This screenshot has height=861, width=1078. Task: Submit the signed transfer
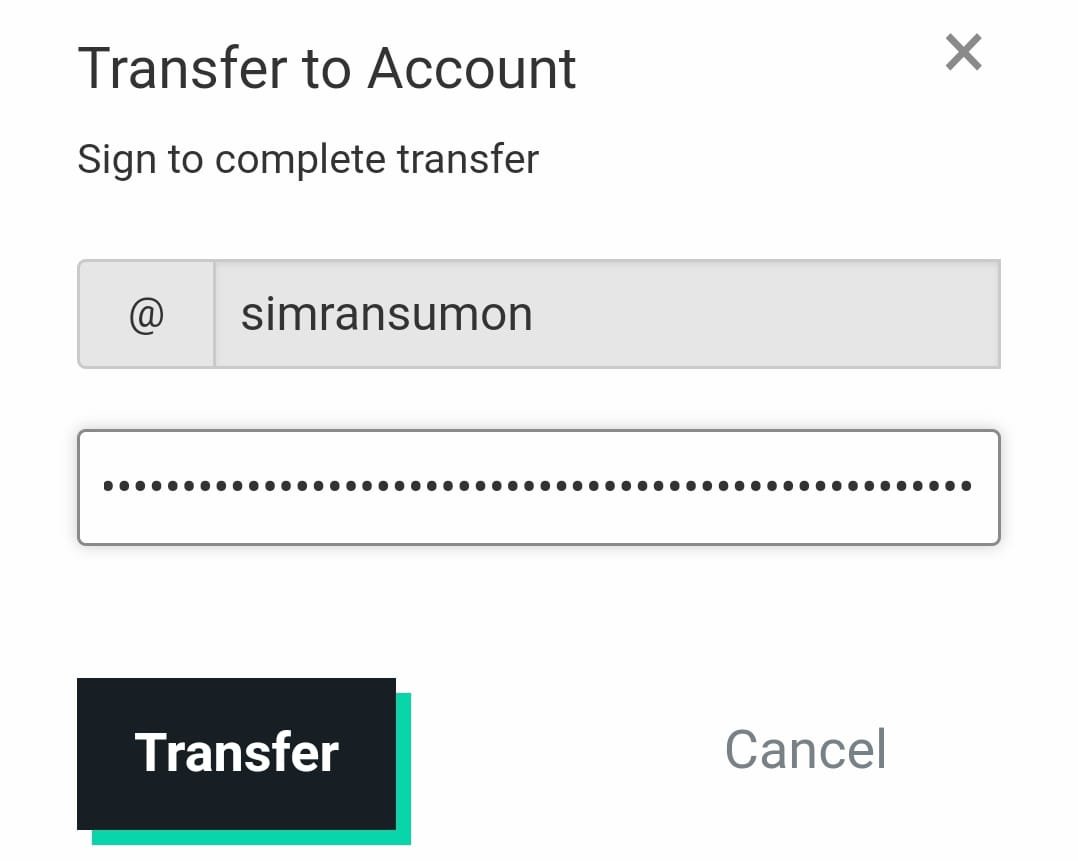[236, 754]
